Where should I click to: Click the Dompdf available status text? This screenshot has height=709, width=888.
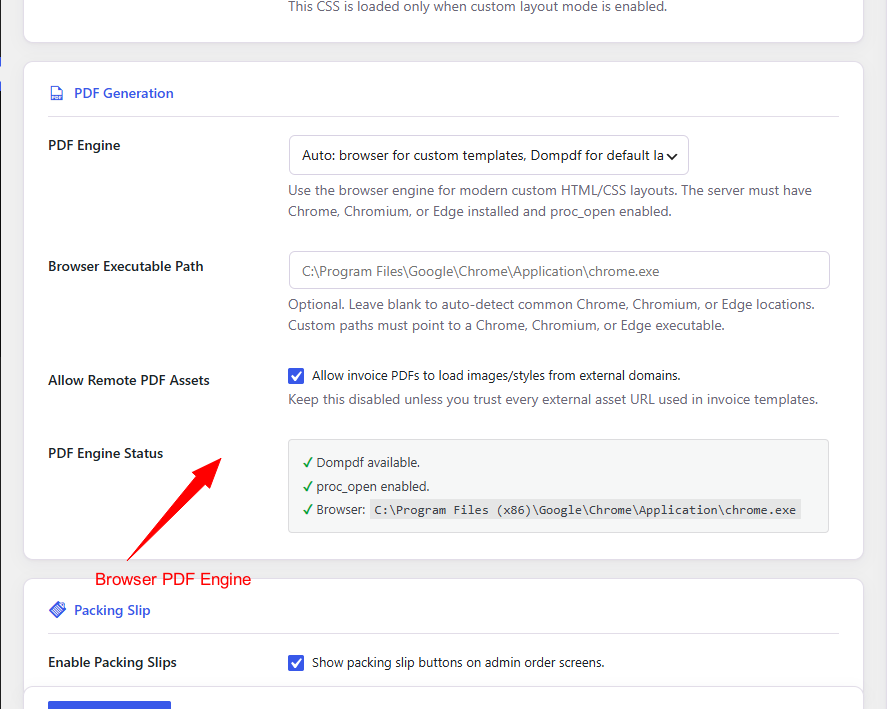pos(368,463)
